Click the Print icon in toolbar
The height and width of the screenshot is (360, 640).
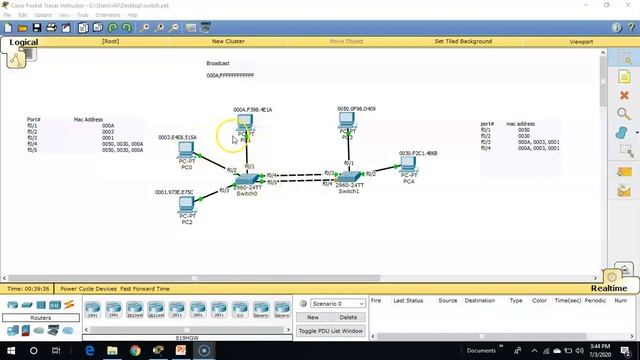tap(51, 28)
